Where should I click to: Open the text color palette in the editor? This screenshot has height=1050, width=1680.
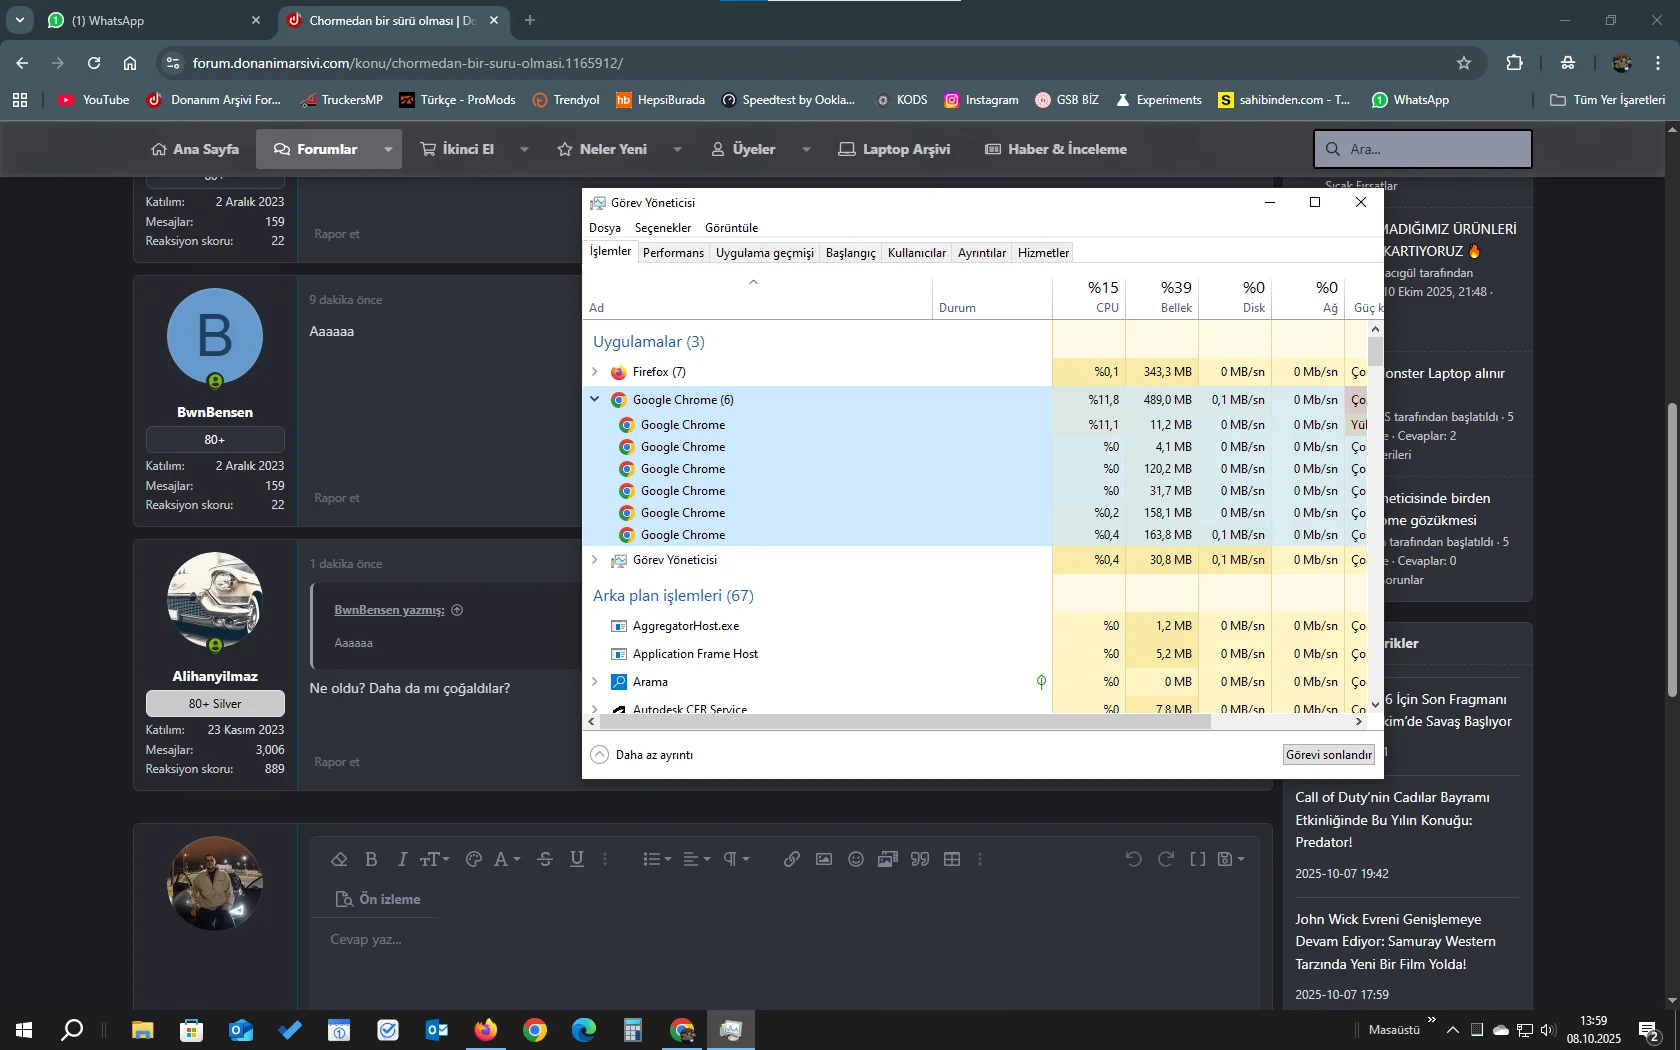pos(474,859)
